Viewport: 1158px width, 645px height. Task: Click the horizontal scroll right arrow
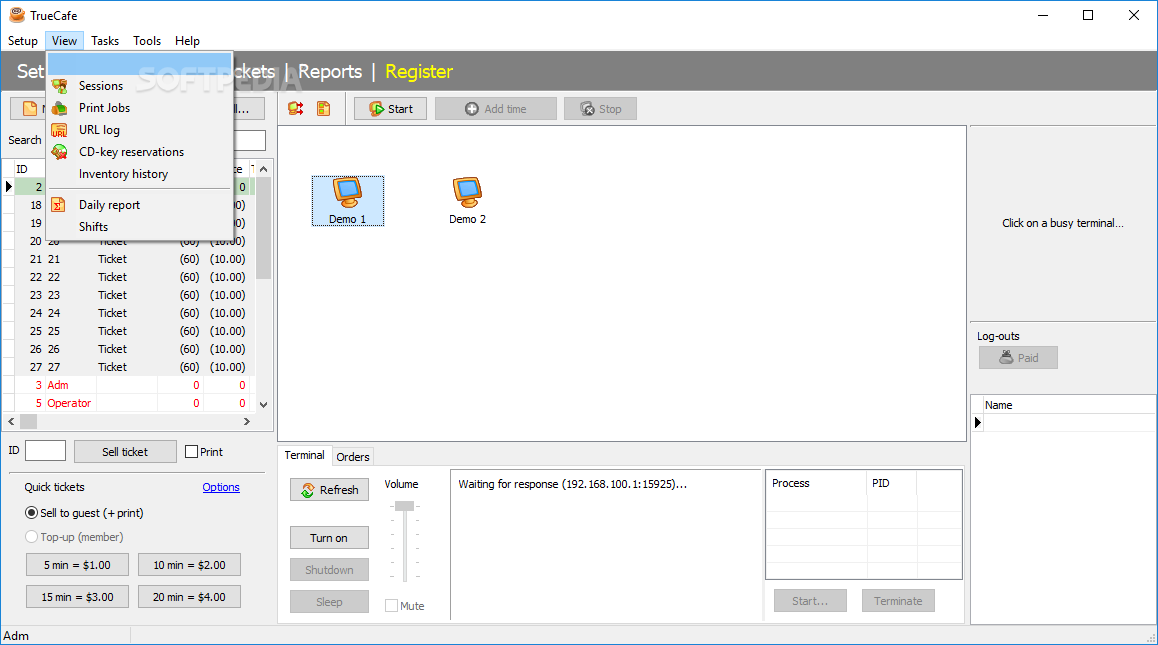pyautogui.click(x=247, y=421)
